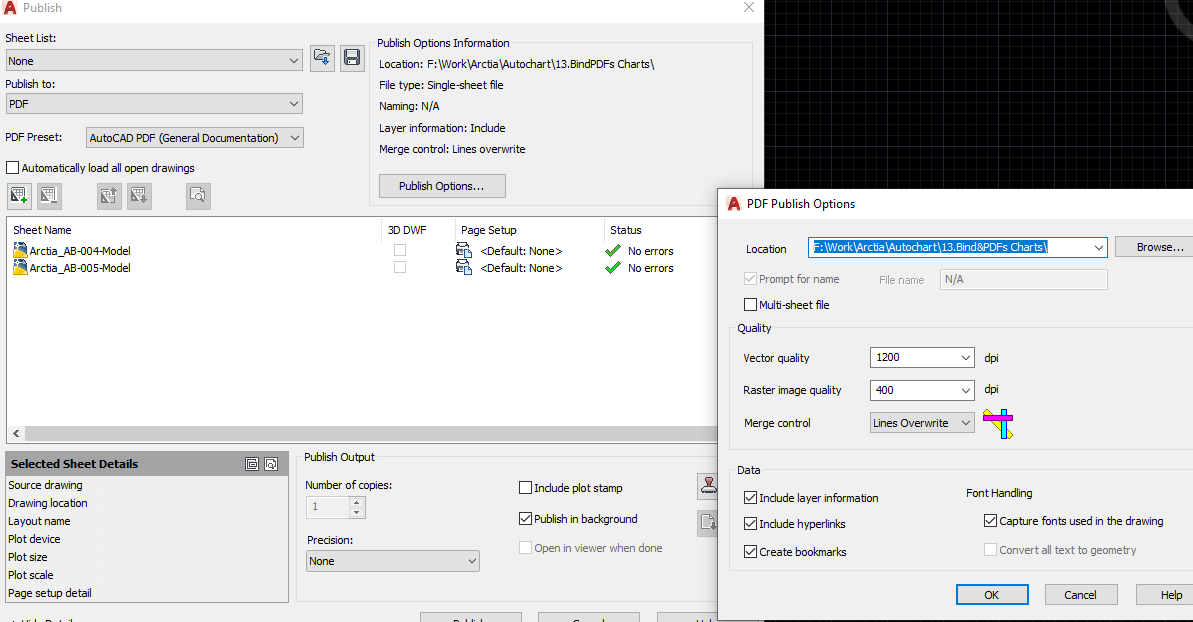
Task: Expand the Publish to dropdown
Action: [154, 104]
